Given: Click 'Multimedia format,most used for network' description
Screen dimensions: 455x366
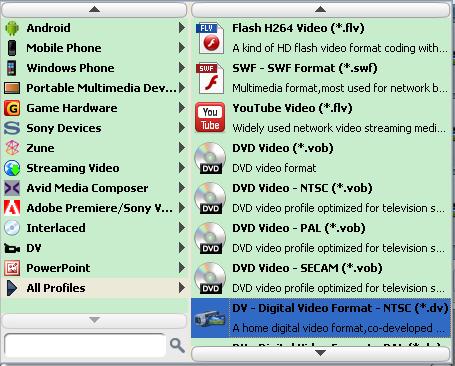Looking at the screenshot, I should tap(340, 88).
